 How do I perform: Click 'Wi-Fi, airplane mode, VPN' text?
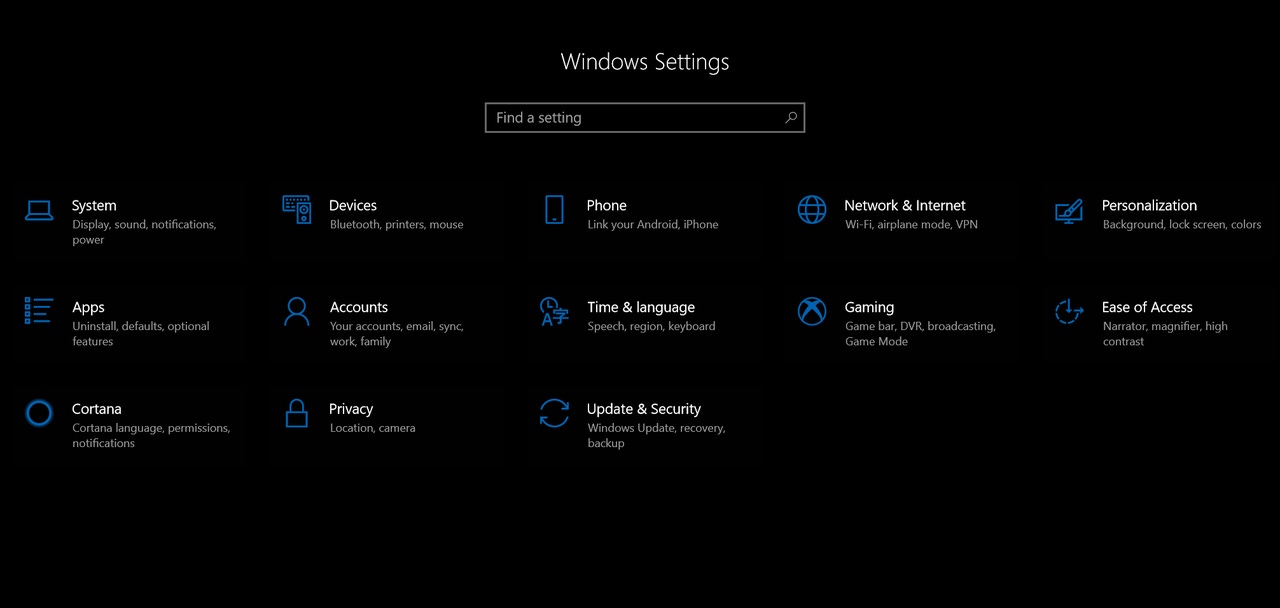tap(911, 225)
